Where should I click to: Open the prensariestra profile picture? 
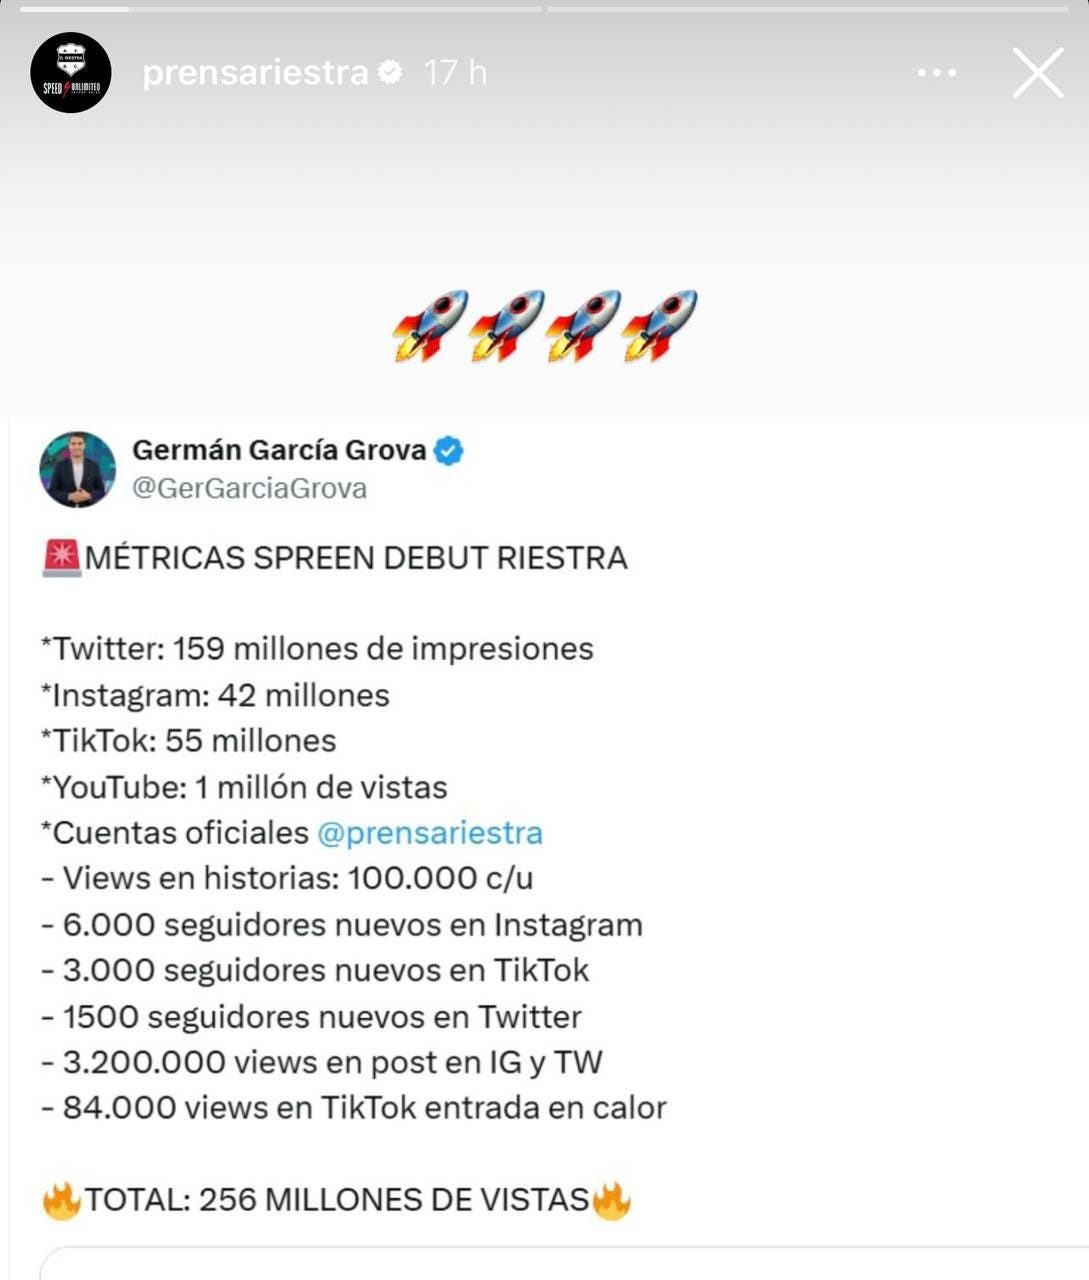coord(70,72)
